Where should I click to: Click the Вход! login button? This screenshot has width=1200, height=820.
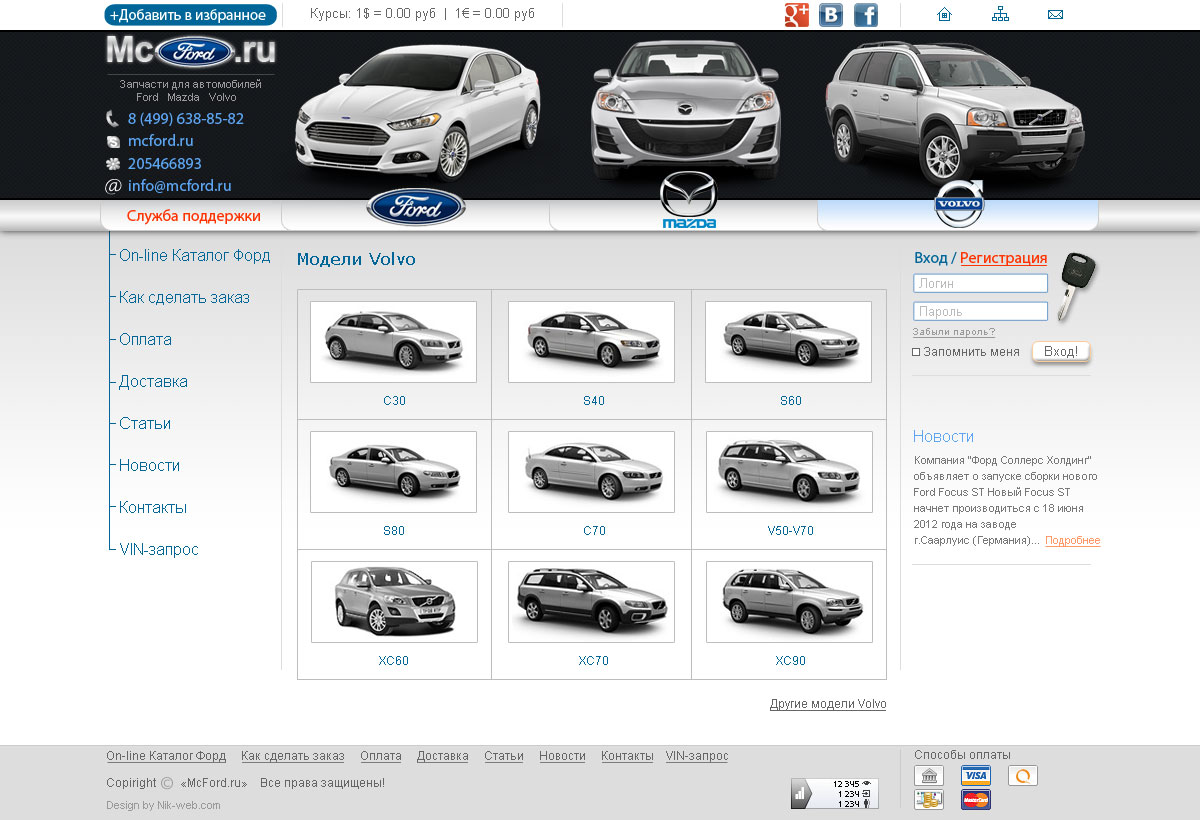coord(1061,352)
